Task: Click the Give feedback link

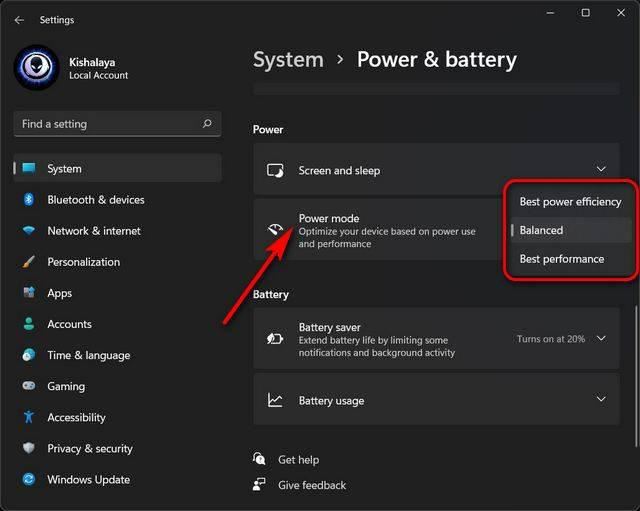Action: pos(311,485)
